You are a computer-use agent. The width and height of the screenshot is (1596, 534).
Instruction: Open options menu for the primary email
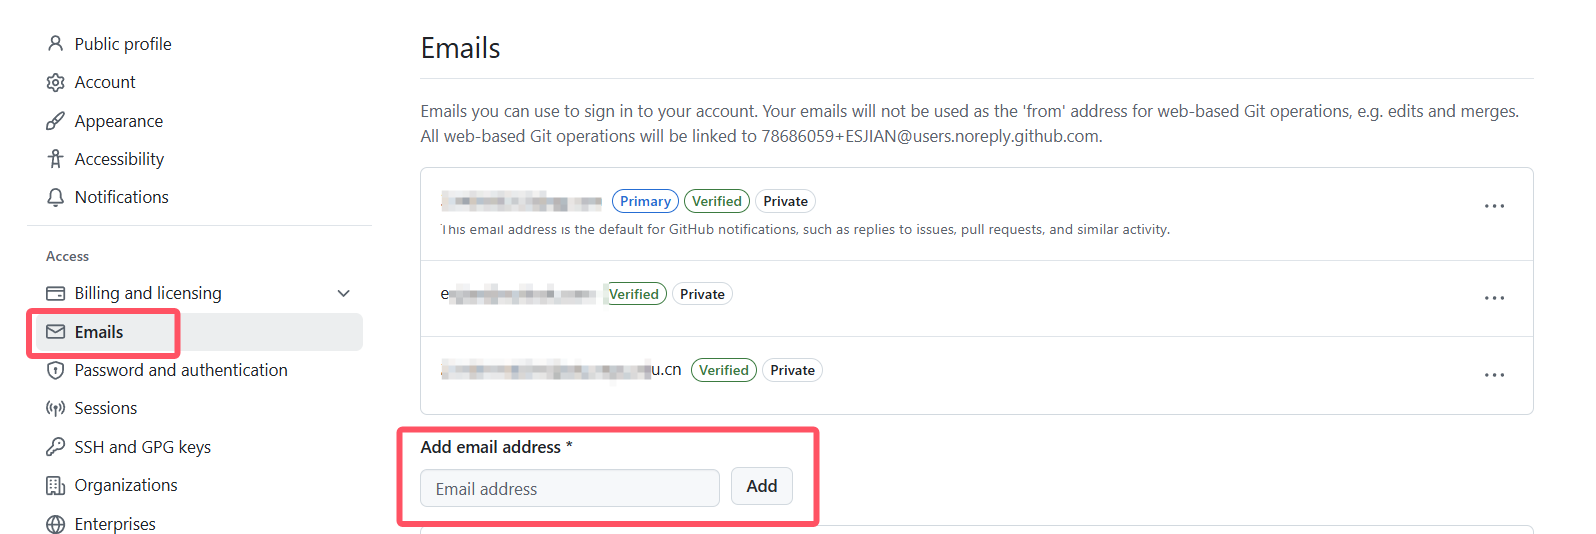tap(1494, 206)
